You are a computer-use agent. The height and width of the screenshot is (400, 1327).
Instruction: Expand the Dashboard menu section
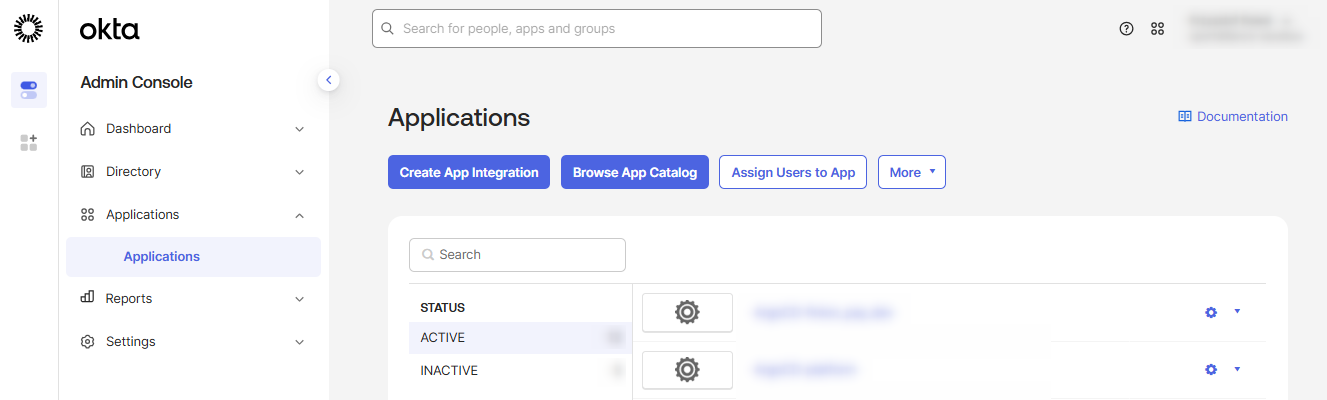tap(193, 129)
